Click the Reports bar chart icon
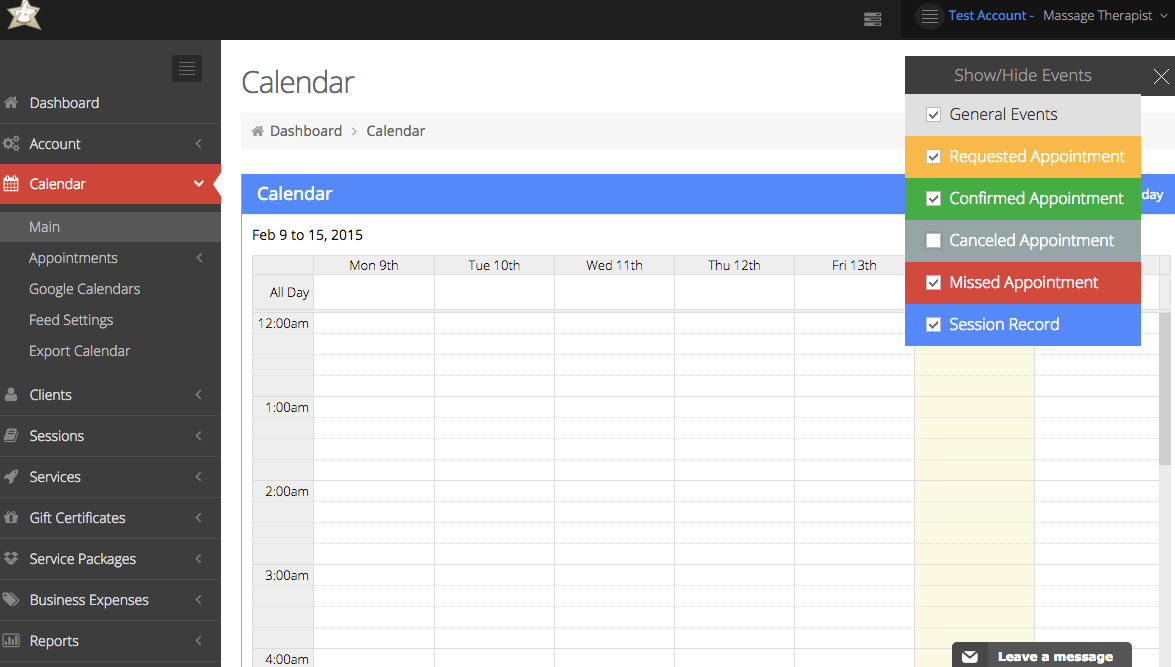 coord(11,641)
